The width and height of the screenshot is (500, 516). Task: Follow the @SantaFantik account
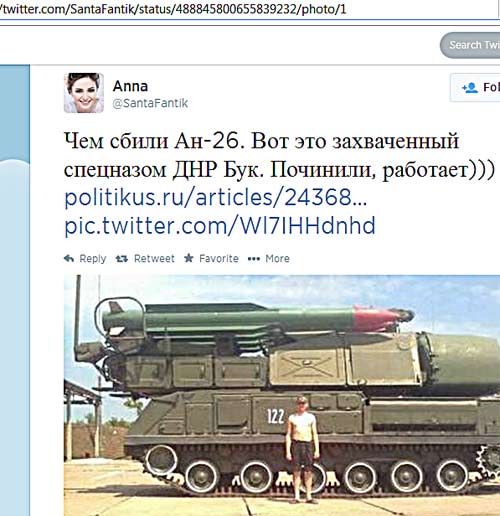476,88
